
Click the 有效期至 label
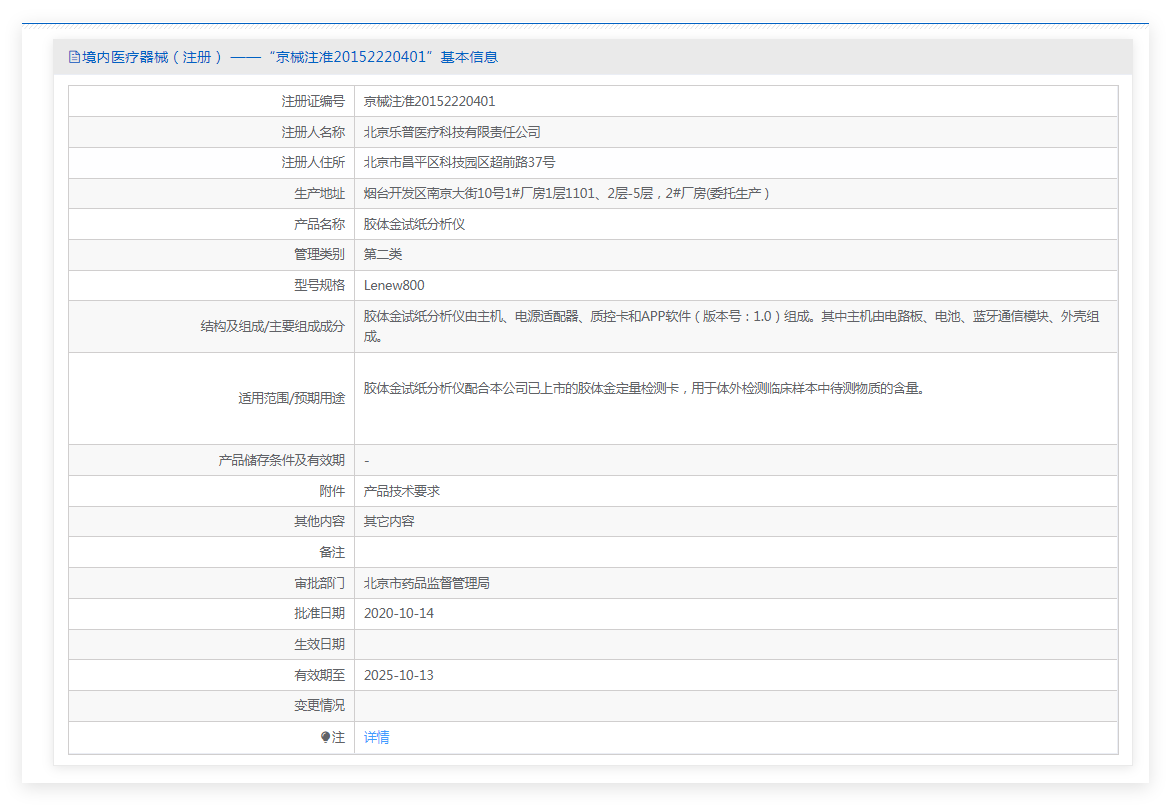click(320, 675)
